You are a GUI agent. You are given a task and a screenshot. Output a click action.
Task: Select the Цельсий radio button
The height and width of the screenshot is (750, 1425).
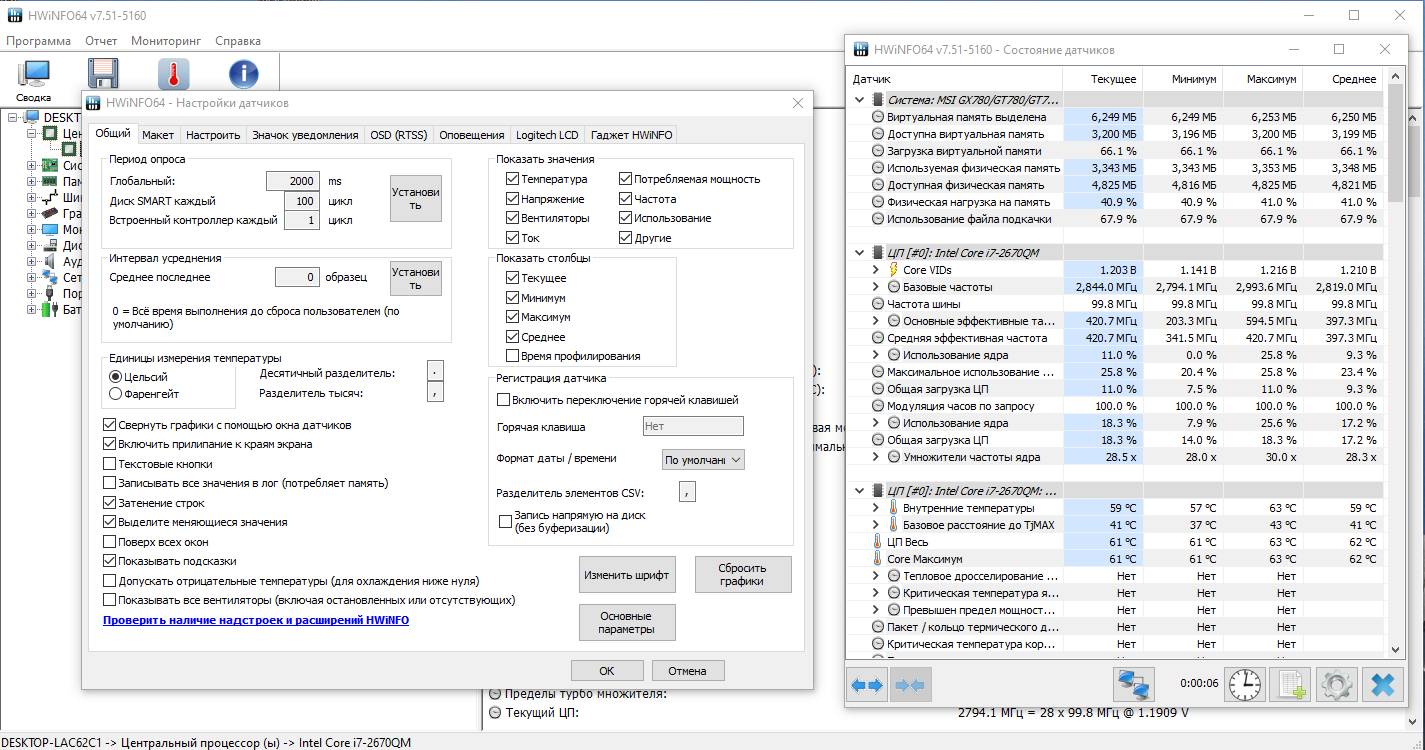point(115,377)
